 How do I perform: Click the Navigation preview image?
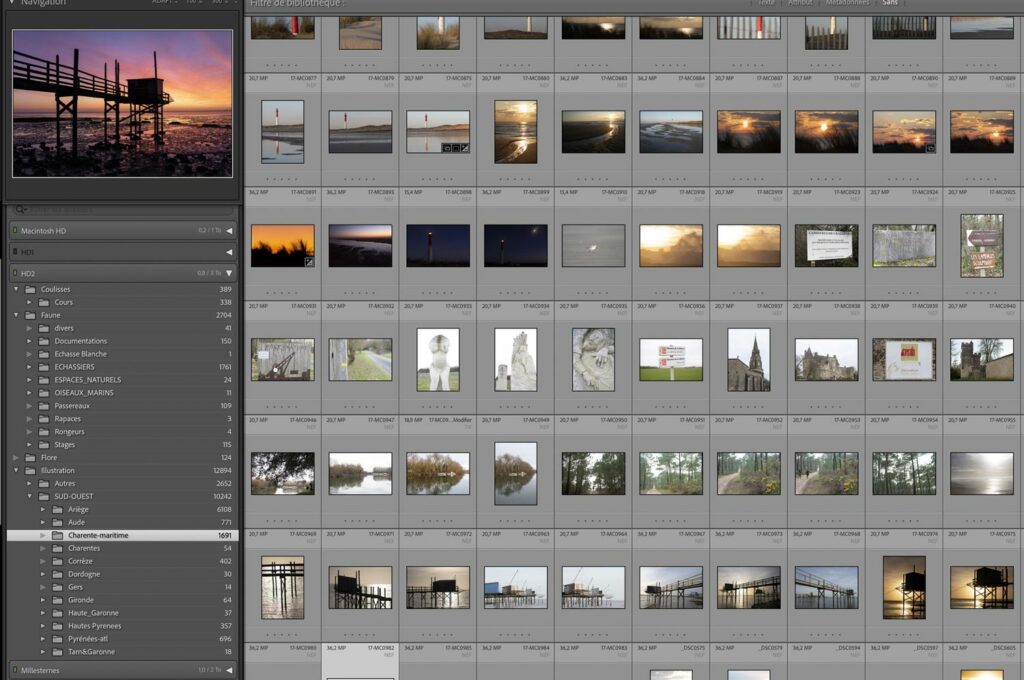(x=123, y=103)
